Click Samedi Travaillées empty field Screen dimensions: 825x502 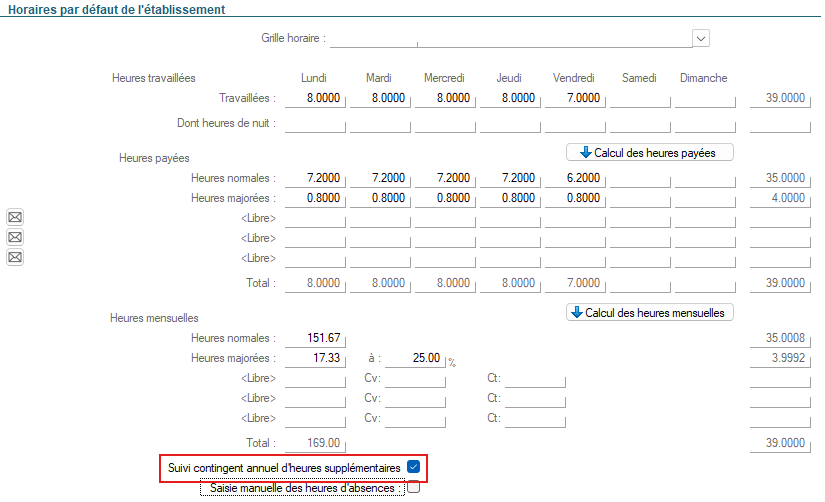(x=639, y=99)
